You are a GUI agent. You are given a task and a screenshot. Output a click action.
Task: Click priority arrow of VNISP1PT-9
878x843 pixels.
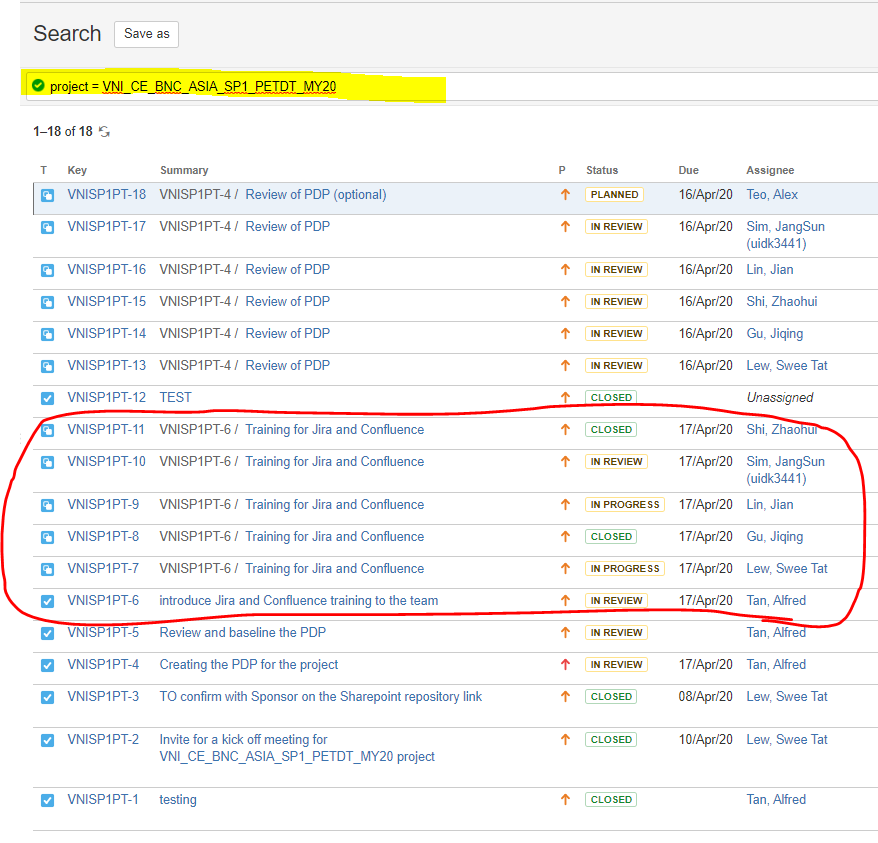pyautogui.click(x=566, y=505)
